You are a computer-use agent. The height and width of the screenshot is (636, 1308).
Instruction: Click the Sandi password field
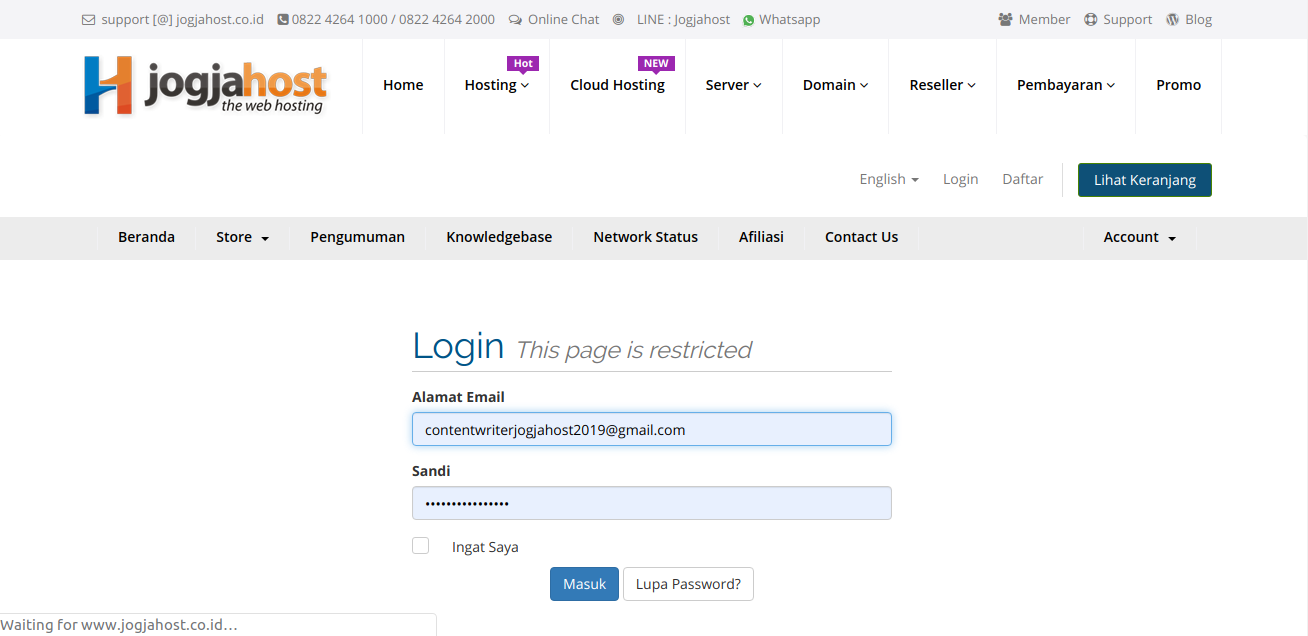point(651,503)
